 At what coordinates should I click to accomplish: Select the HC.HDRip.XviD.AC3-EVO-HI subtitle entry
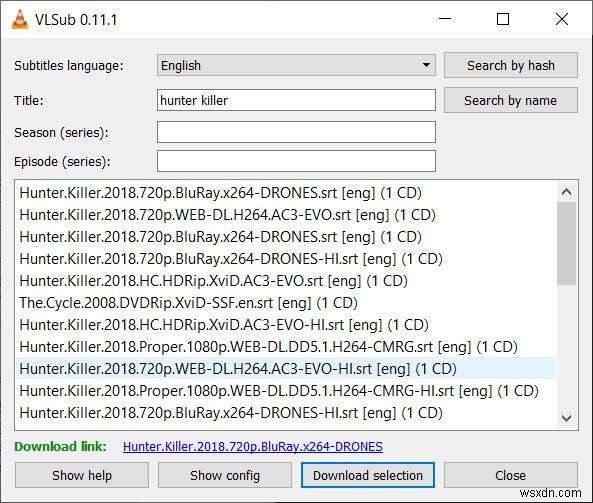[286, 324]
